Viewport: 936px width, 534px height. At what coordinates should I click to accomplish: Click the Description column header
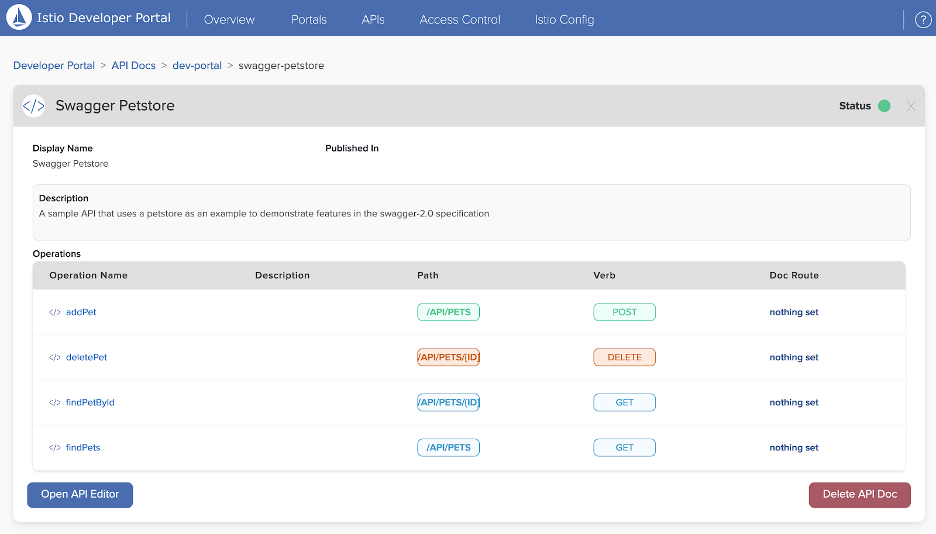pyautogui.click(x=282, y=275)
